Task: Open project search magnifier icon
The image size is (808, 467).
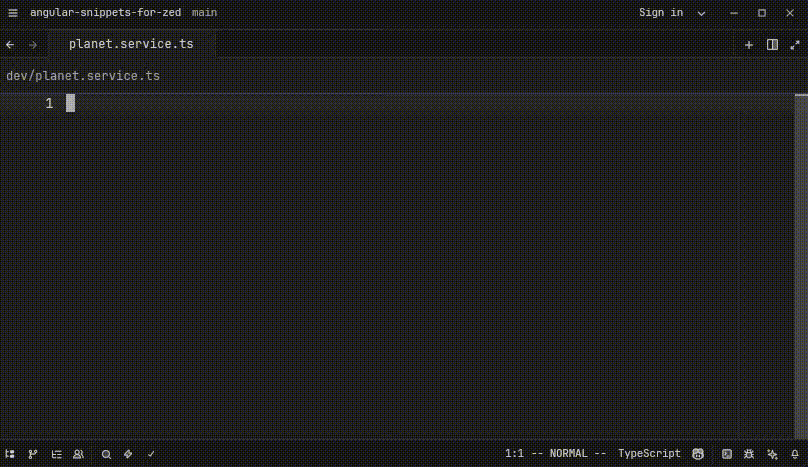Action: point(106,454)
